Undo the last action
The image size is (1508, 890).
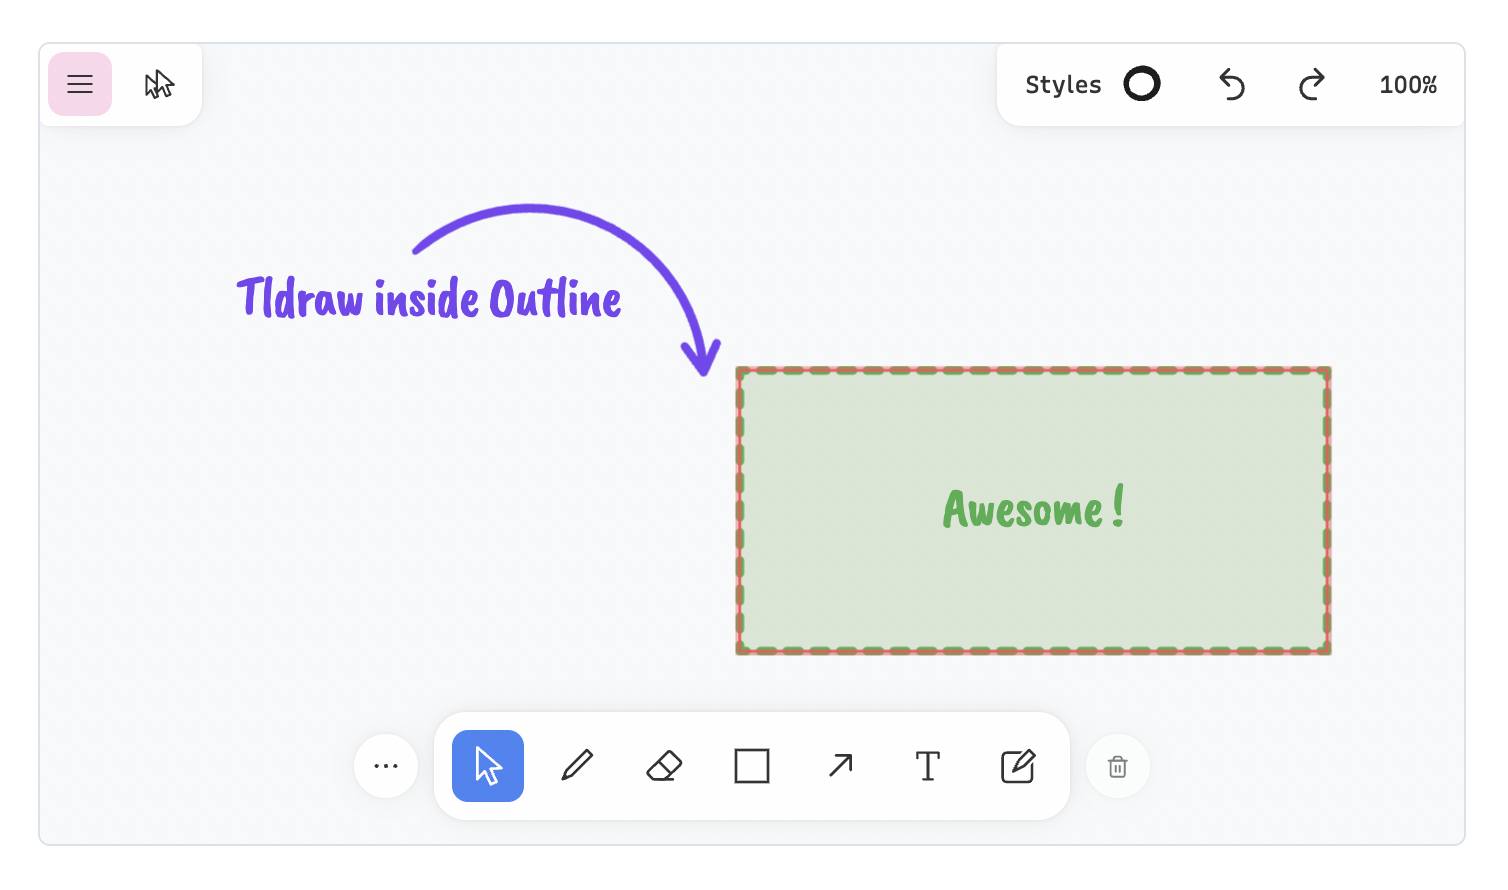1231,85
